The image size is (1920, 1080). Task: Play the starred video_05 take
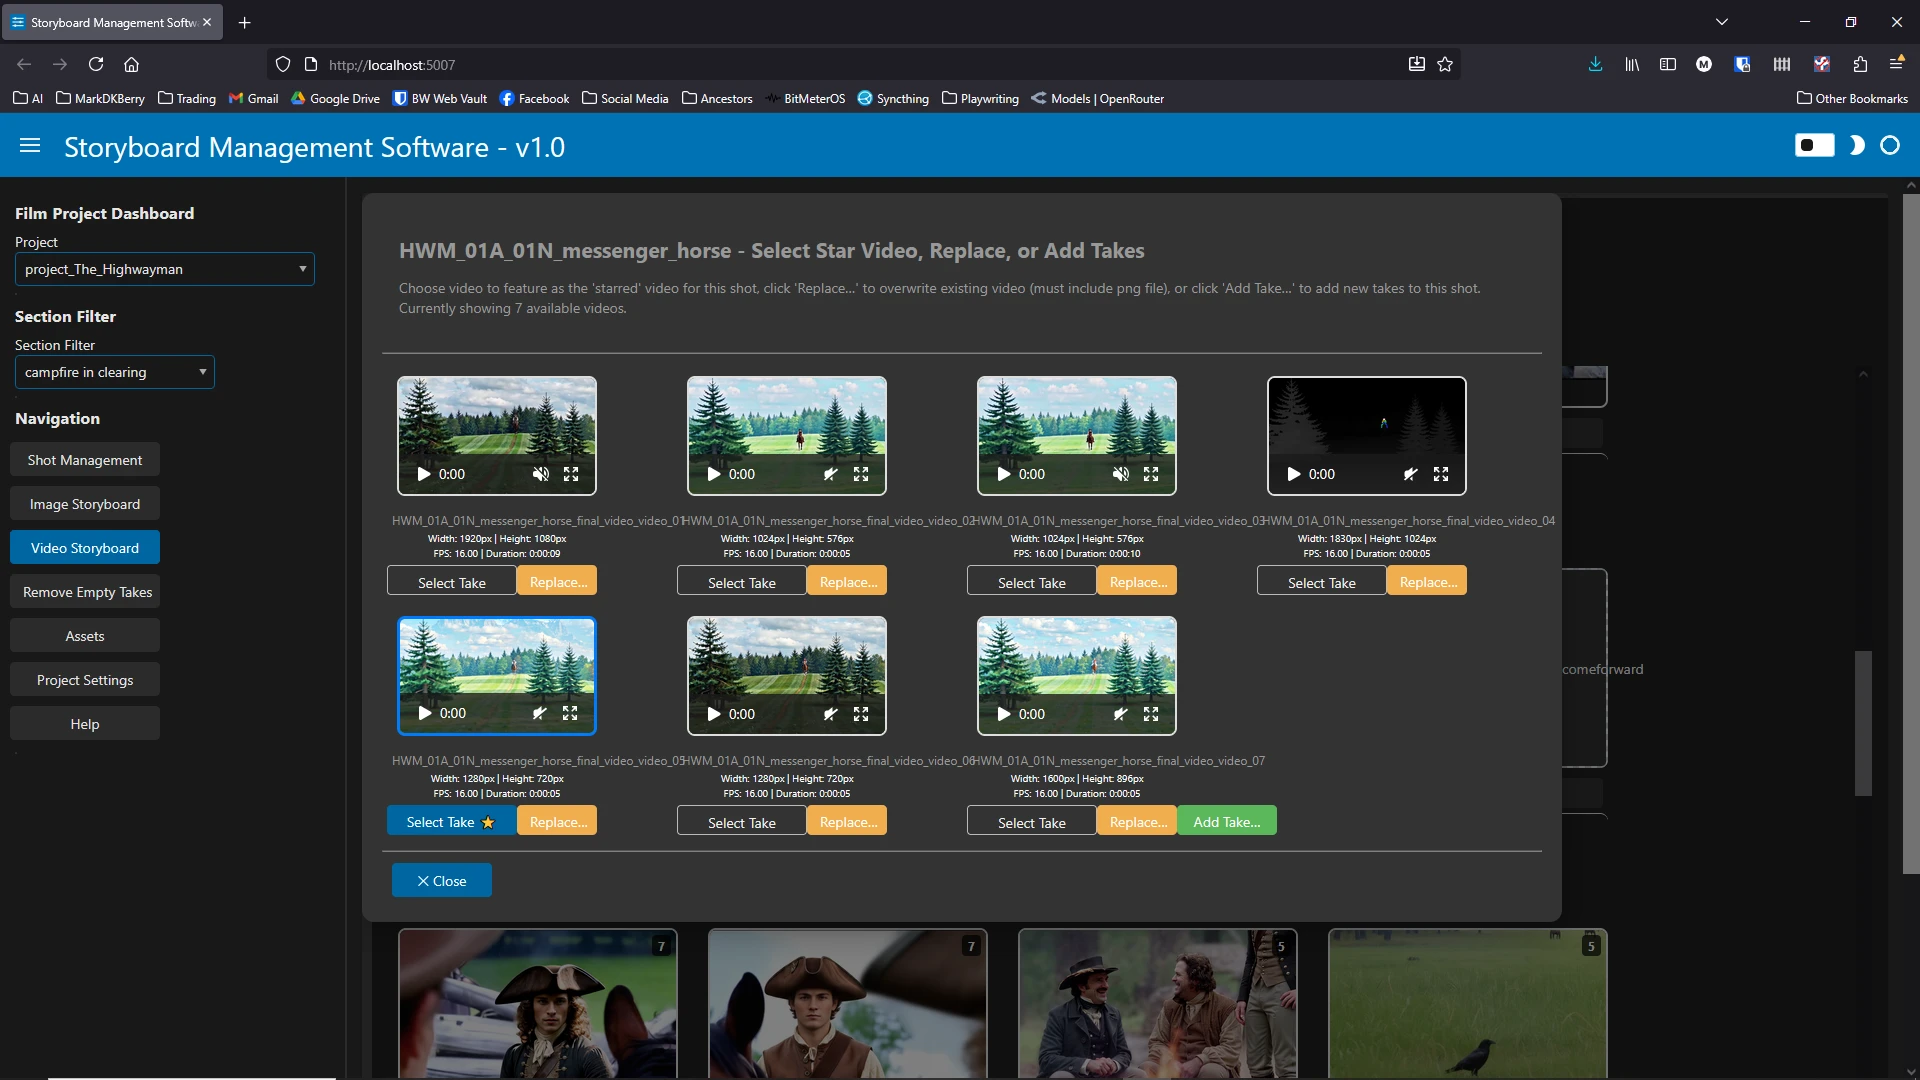(424, 713)
